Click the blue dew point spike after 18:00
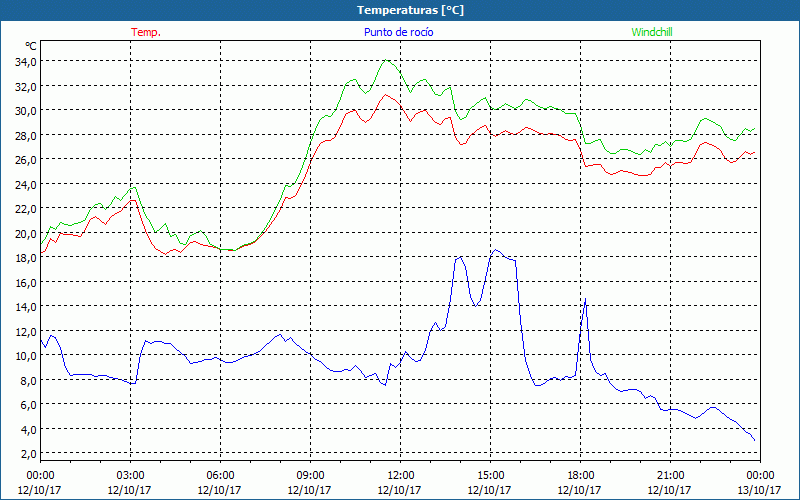 [585, 299]
